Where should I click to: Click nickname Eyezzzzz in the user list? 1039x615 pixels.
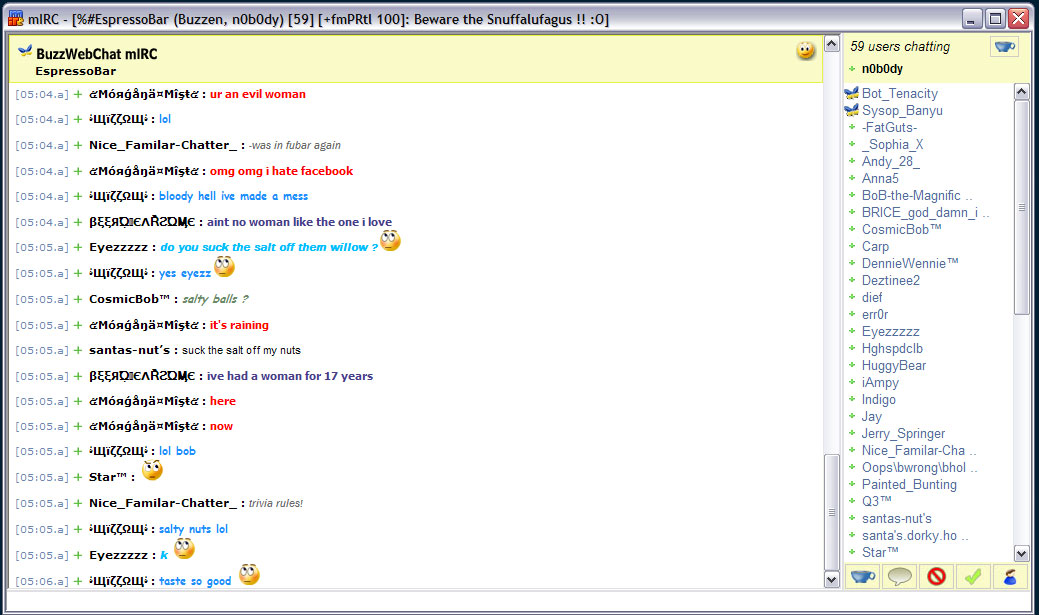coord(891,331)
